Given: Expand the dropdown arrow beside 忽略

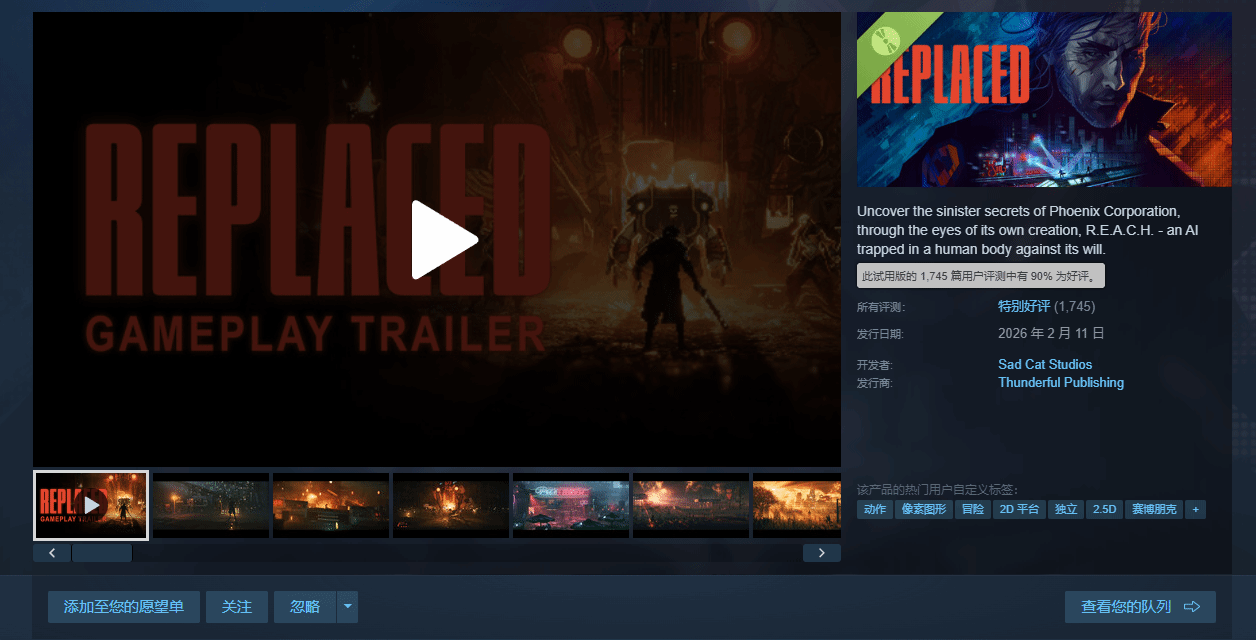Looking at the screenshot, I should [347, 607].
